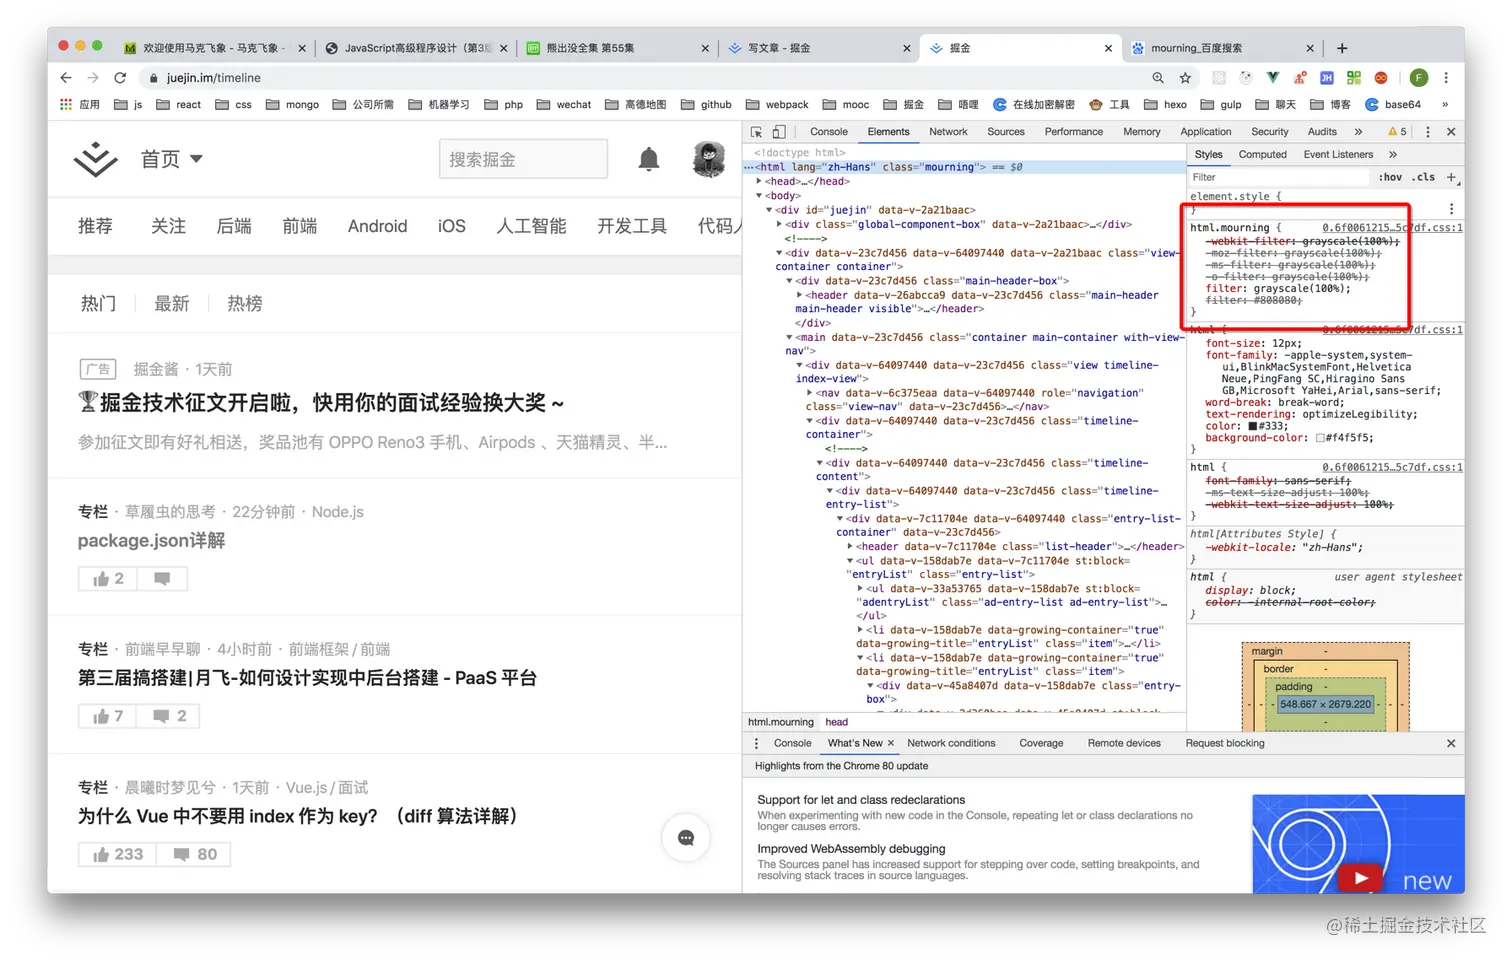Open the github bookmark folder
This screenshot has width=1512, height=961.
[x=706, y=105]
